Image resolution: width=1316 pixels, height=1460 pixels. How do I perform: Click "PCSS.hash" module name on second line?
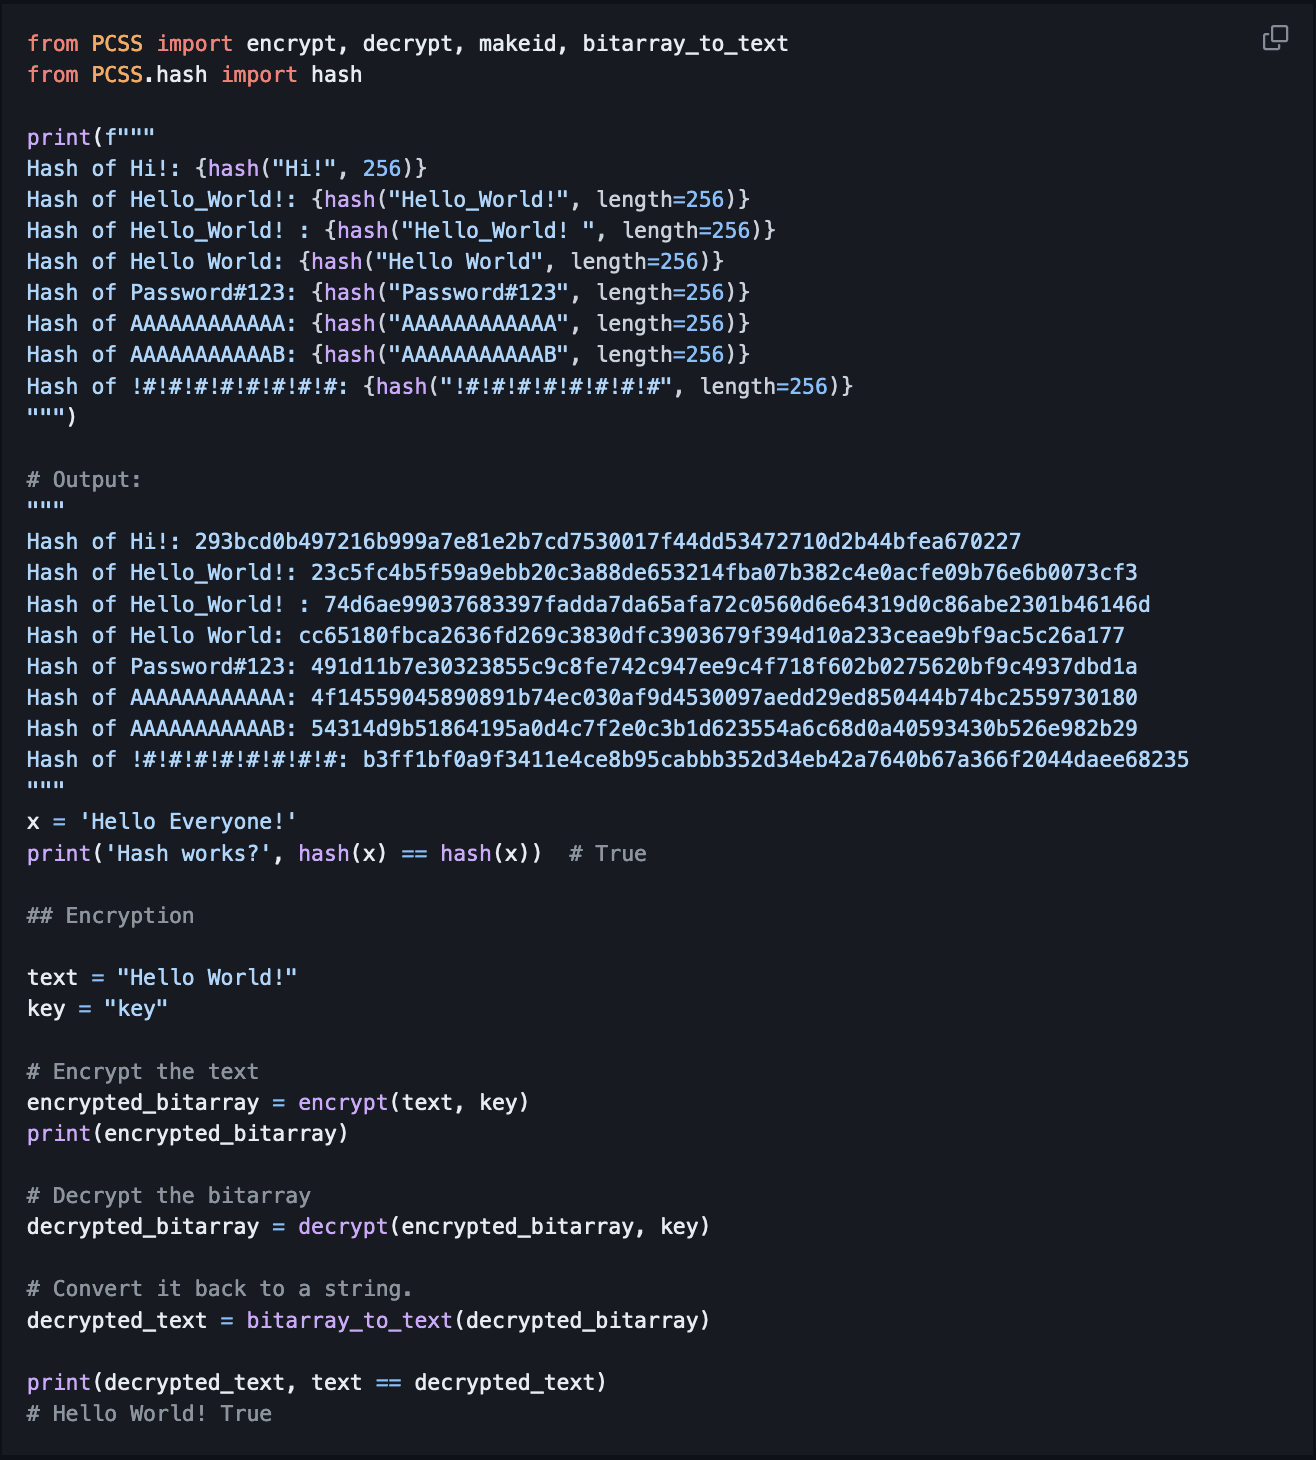click(x=149, y=75)
